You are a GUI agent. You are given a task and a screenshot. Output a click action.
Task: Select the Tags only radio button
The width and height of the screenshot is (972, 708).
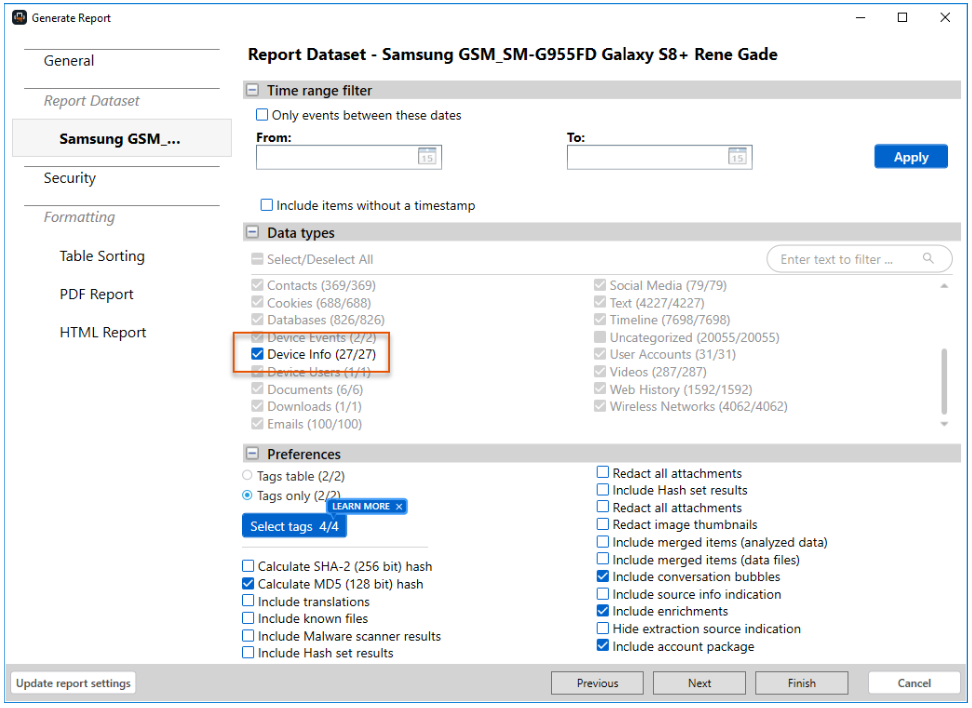[247, 495]
